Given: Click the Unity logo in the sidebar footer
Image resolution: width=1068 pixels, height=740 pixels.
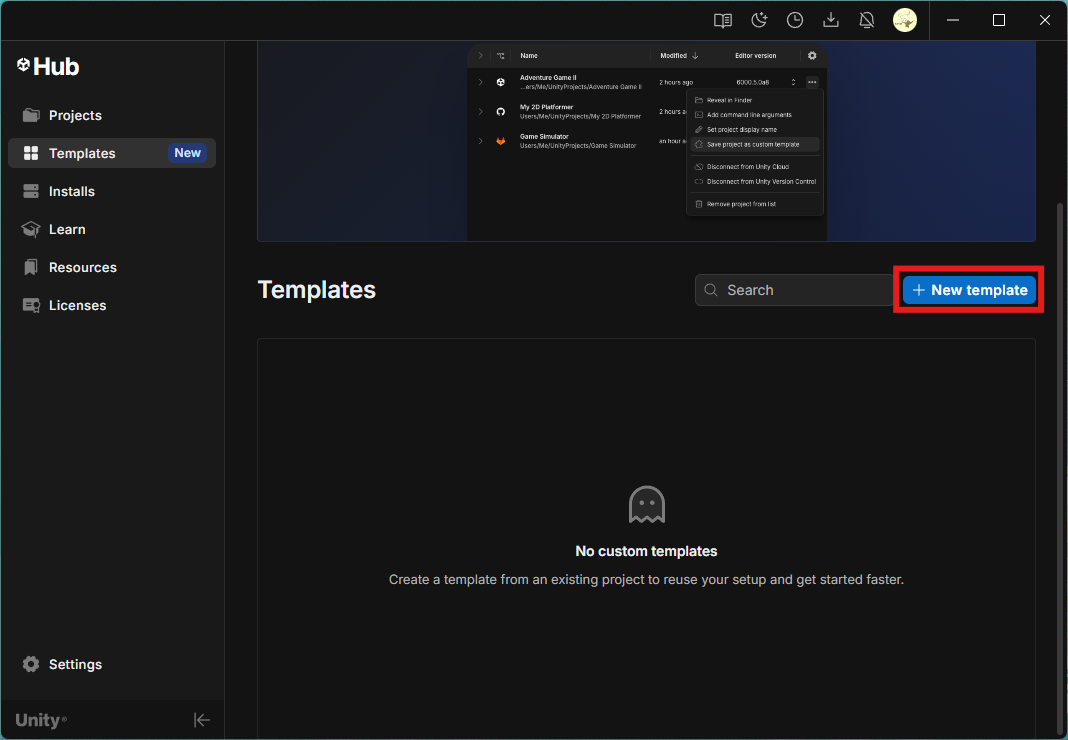Looking at the screenshot, I should (41, 720).
